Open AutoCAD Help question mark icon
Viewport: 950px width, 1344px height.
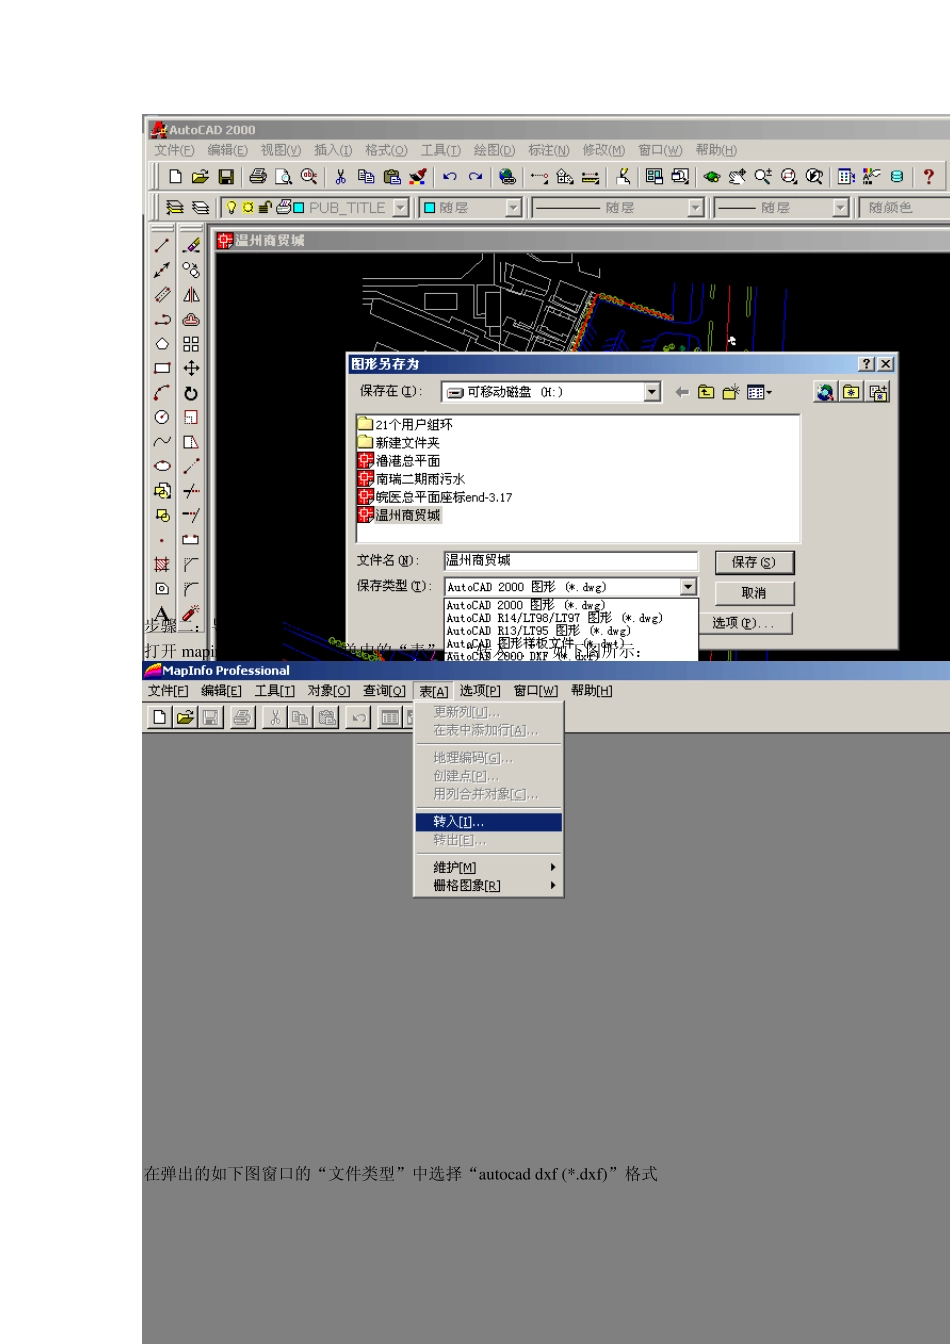(929, 177)
